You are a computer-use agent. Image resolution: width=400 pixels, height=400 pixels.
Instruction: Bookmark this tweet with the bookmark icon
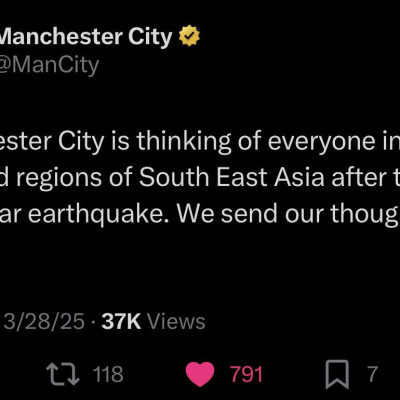(x=337, y=374)
